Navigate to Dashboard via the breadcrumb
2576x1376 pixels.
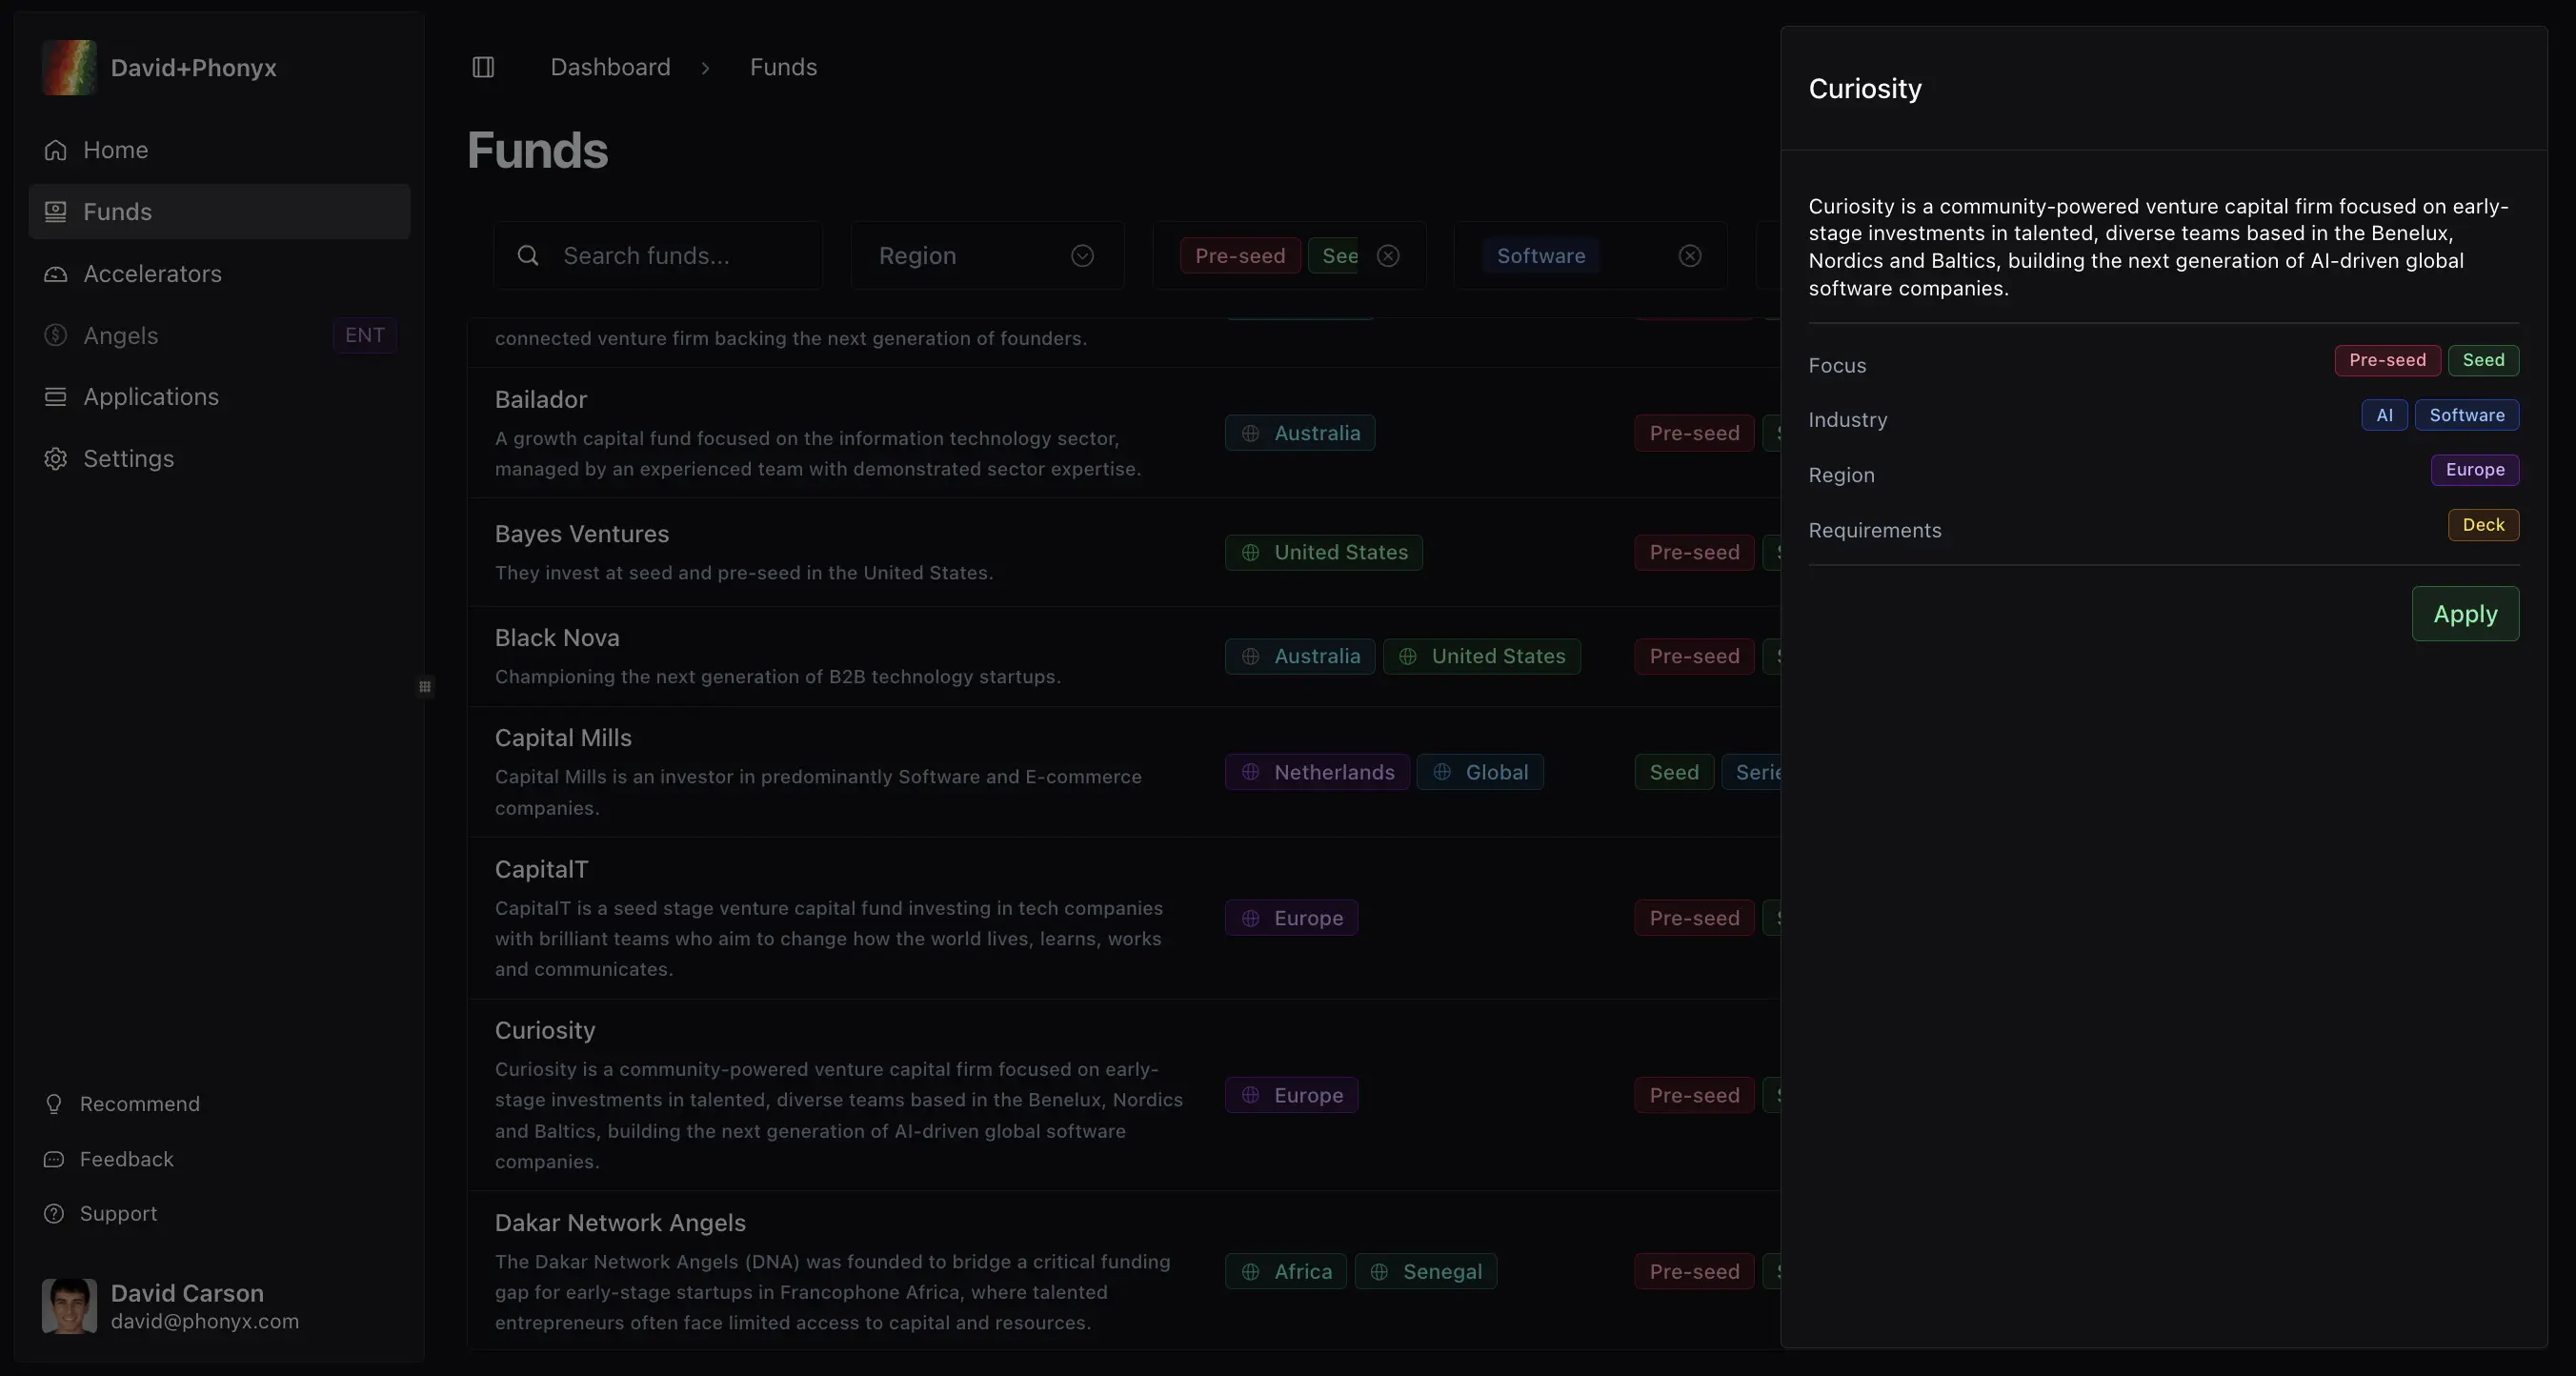click(610, 66)
